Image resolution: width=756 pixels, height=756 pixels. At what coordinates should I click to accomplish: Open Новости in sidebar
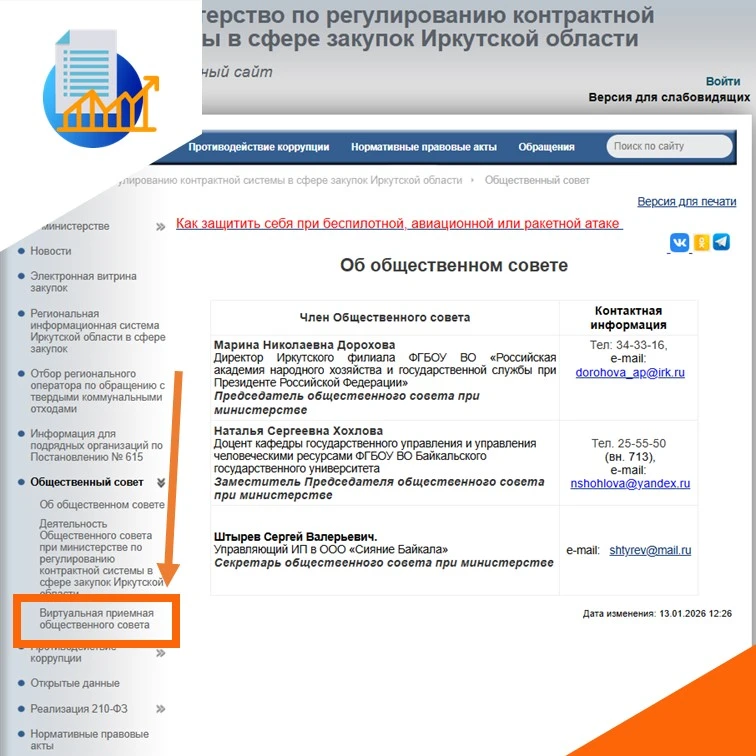[51, 251]
